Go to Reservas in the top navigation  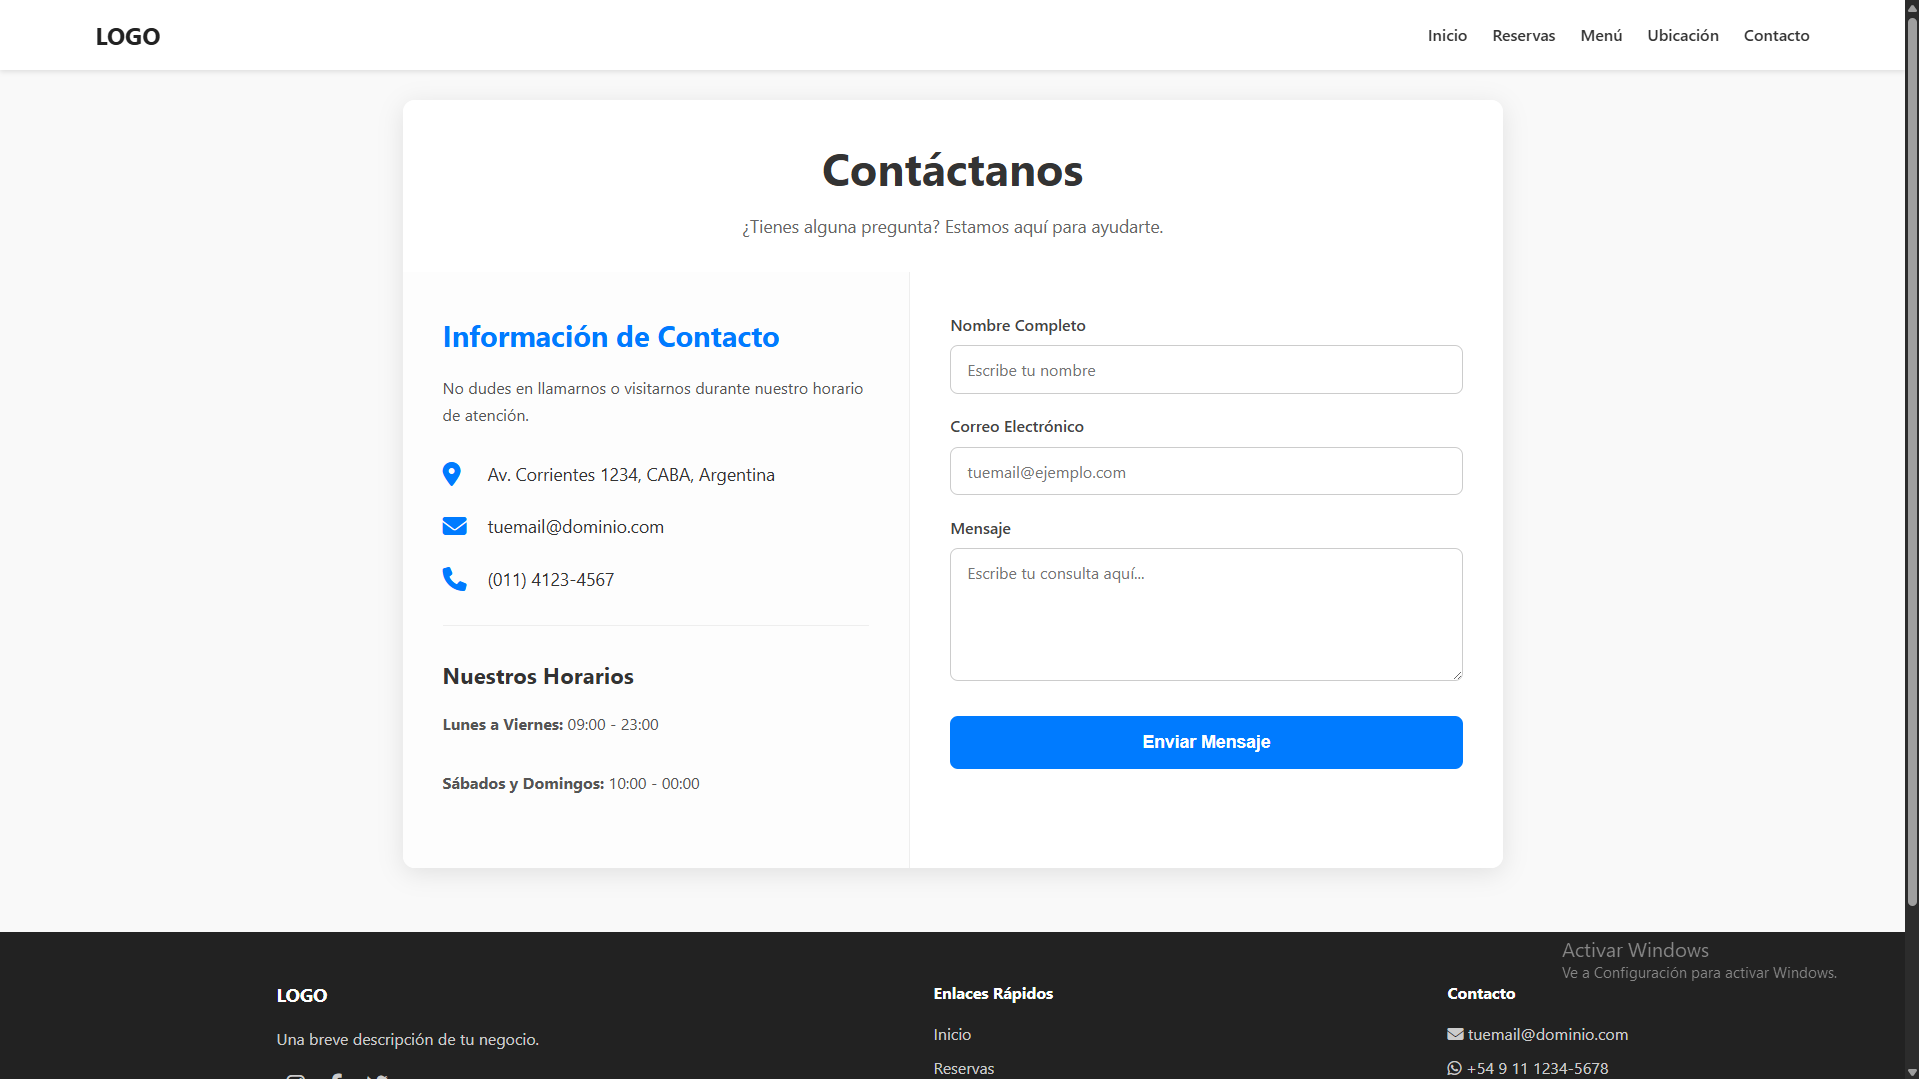pyautogui.click(x=1523, y=35)
